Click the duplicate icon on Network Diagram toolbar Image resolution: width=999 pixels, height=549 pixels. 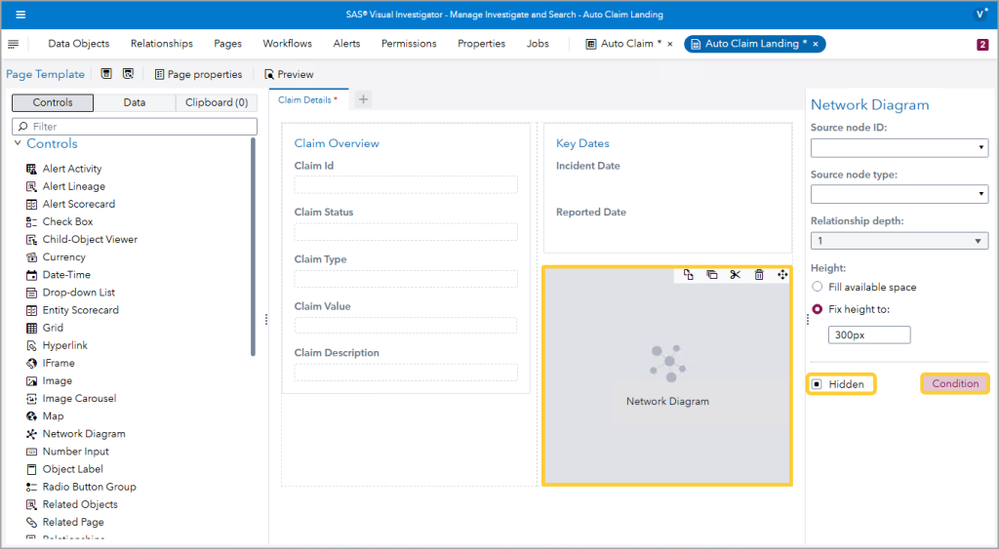pyautogui.click(x=712, y=275)
